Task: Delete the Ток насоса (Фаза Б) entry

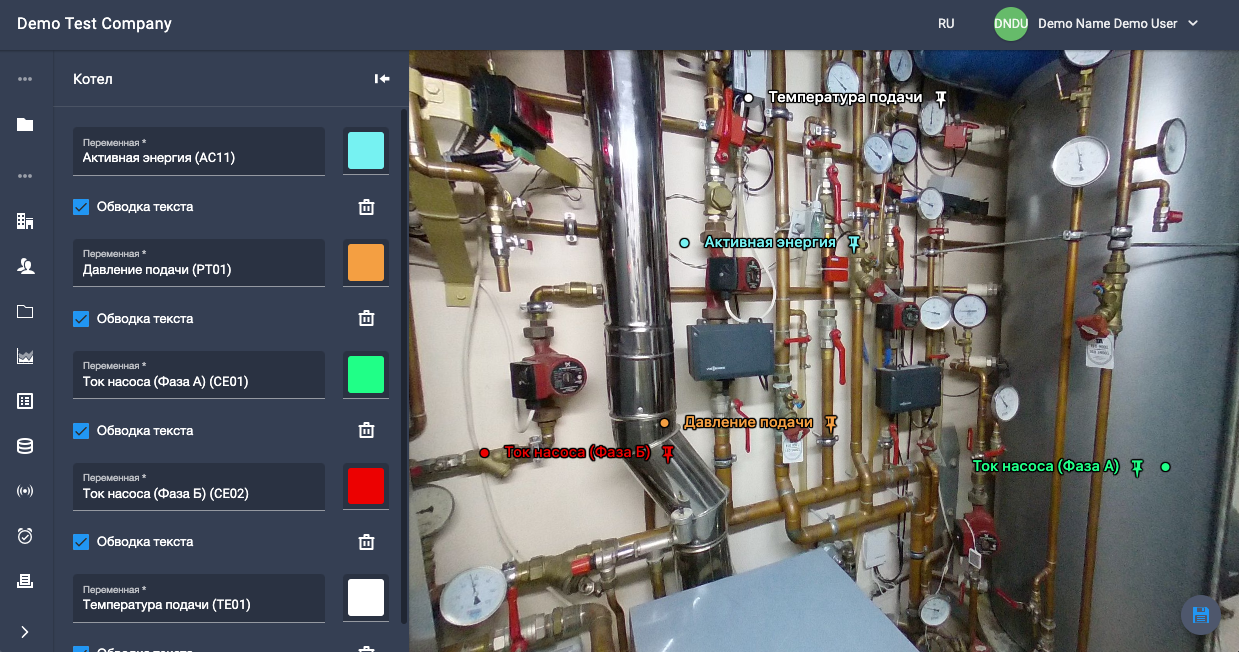Action: pyautogui.click(x=367, y=542)
